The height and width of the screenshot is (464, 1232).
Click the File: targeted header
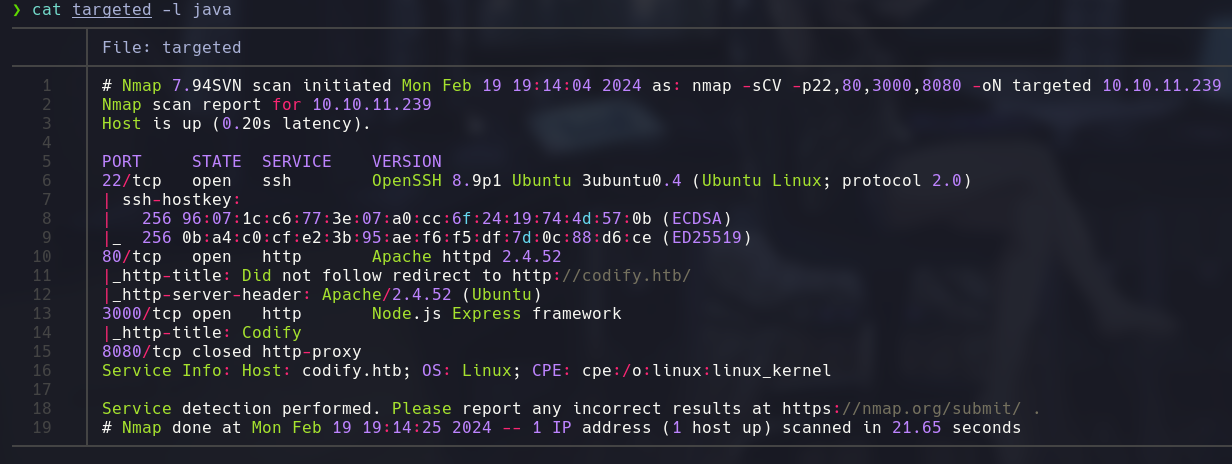coord(171,47)
